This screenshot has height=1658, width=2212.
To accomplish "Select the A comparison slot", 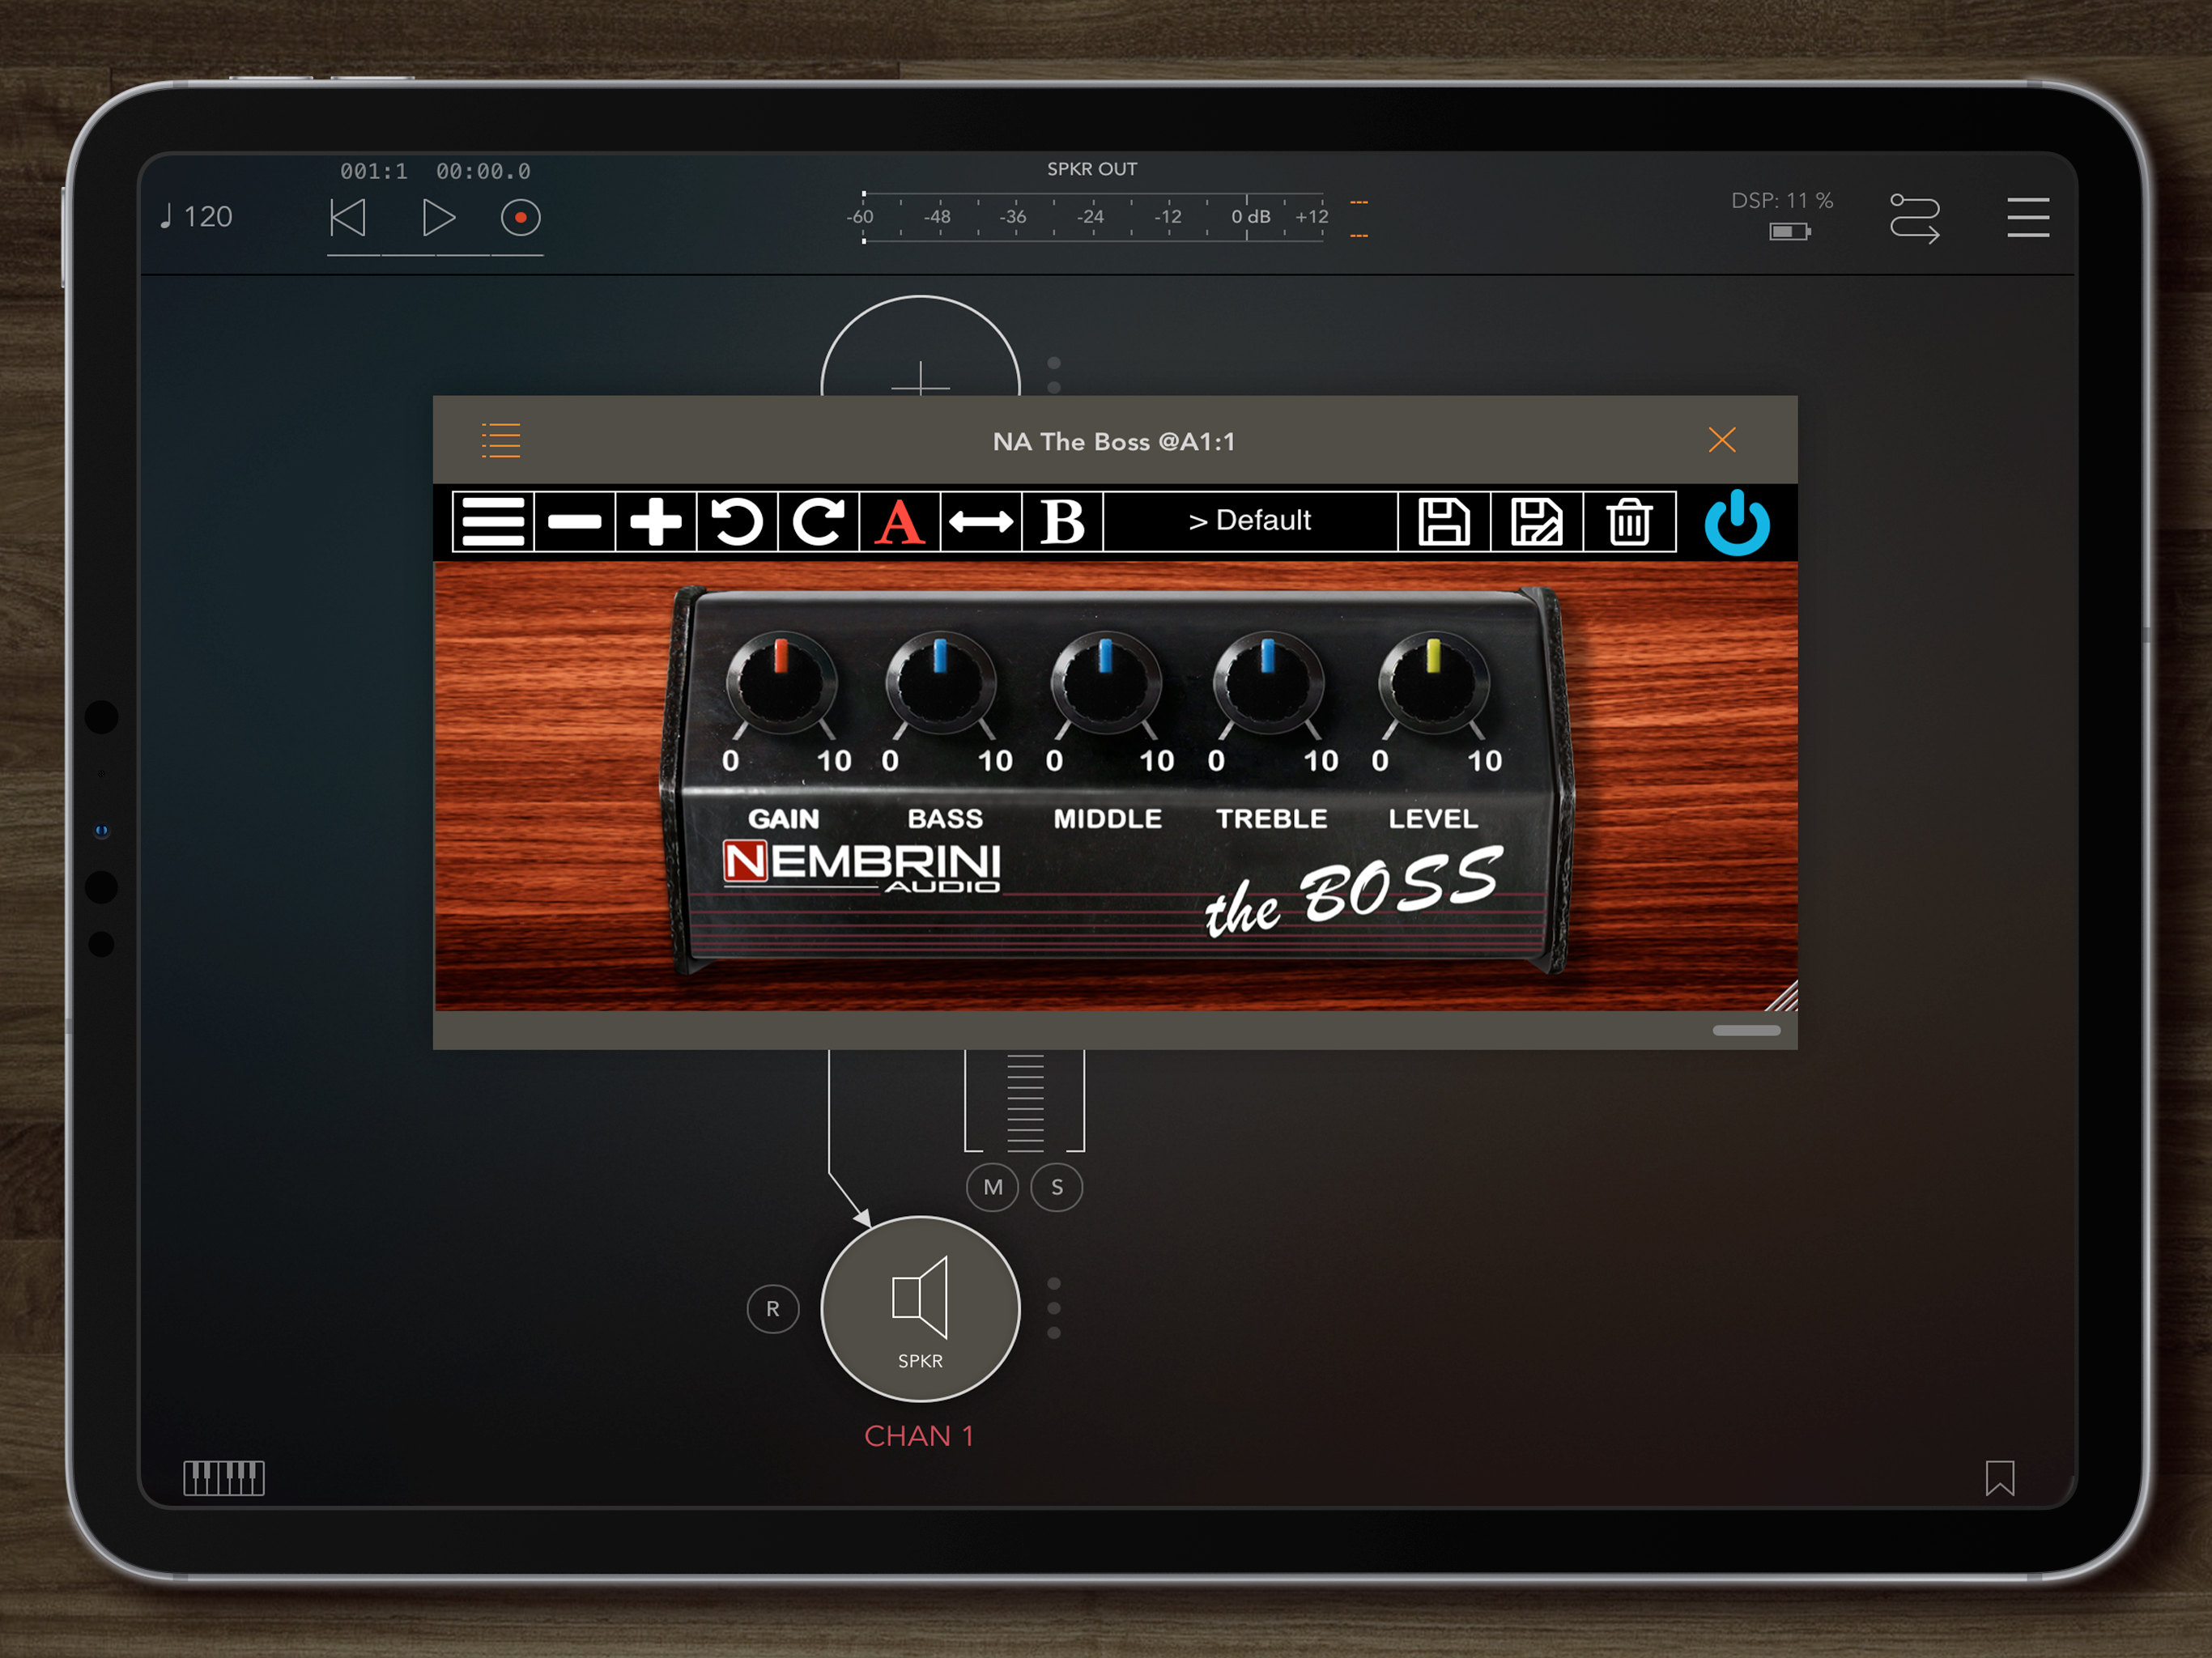I will [900, 521].
